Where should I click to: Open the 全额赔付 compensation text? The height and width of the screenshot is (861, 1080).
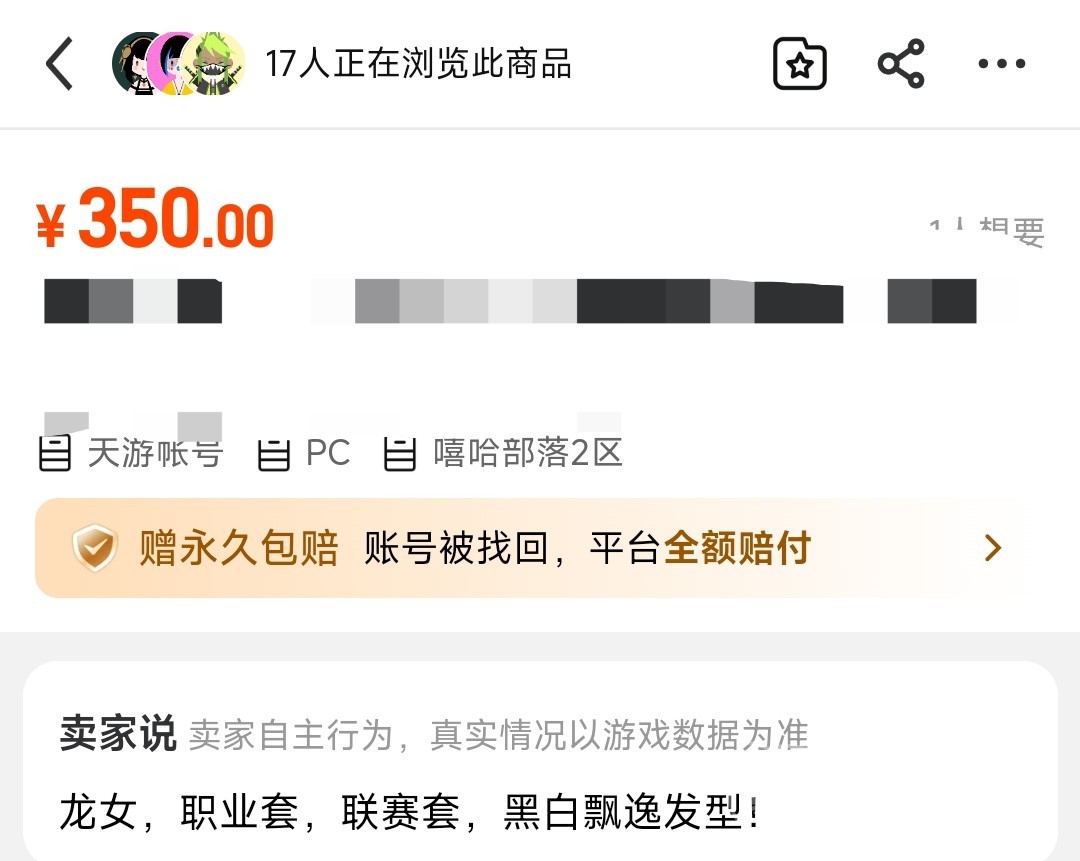point(737,548)
